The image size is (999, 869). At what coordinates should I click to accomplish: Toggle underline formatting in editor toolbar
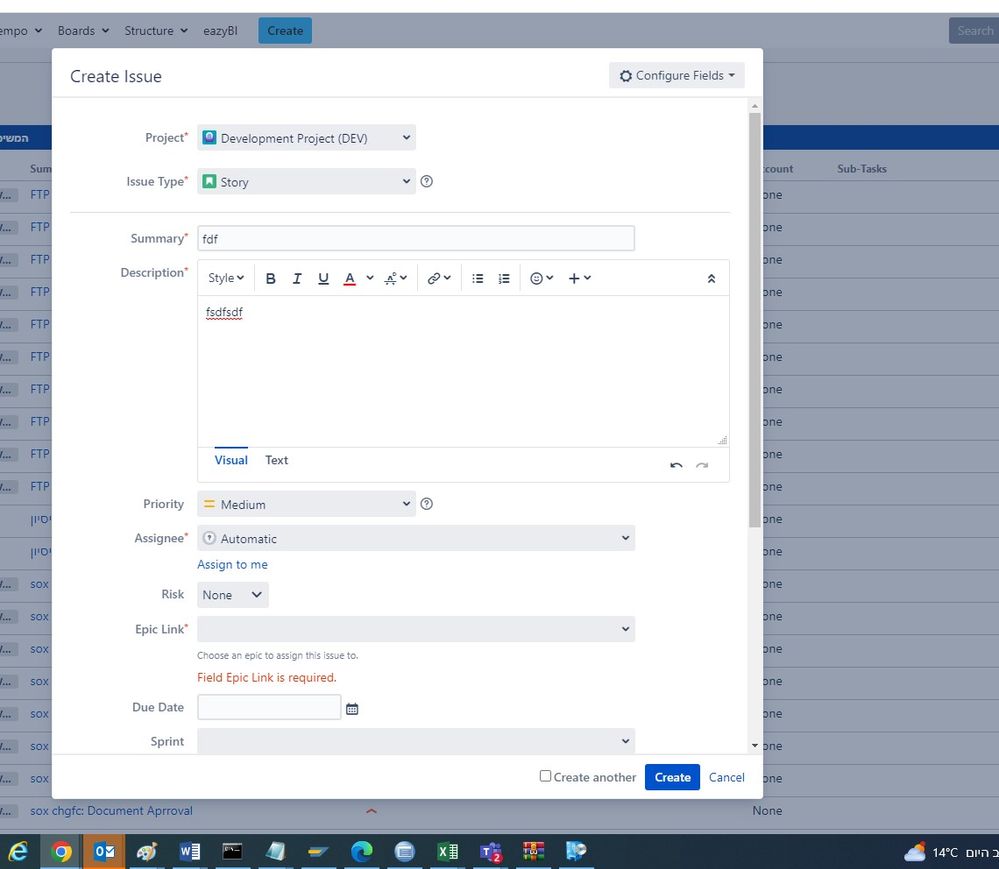[323, 278]
